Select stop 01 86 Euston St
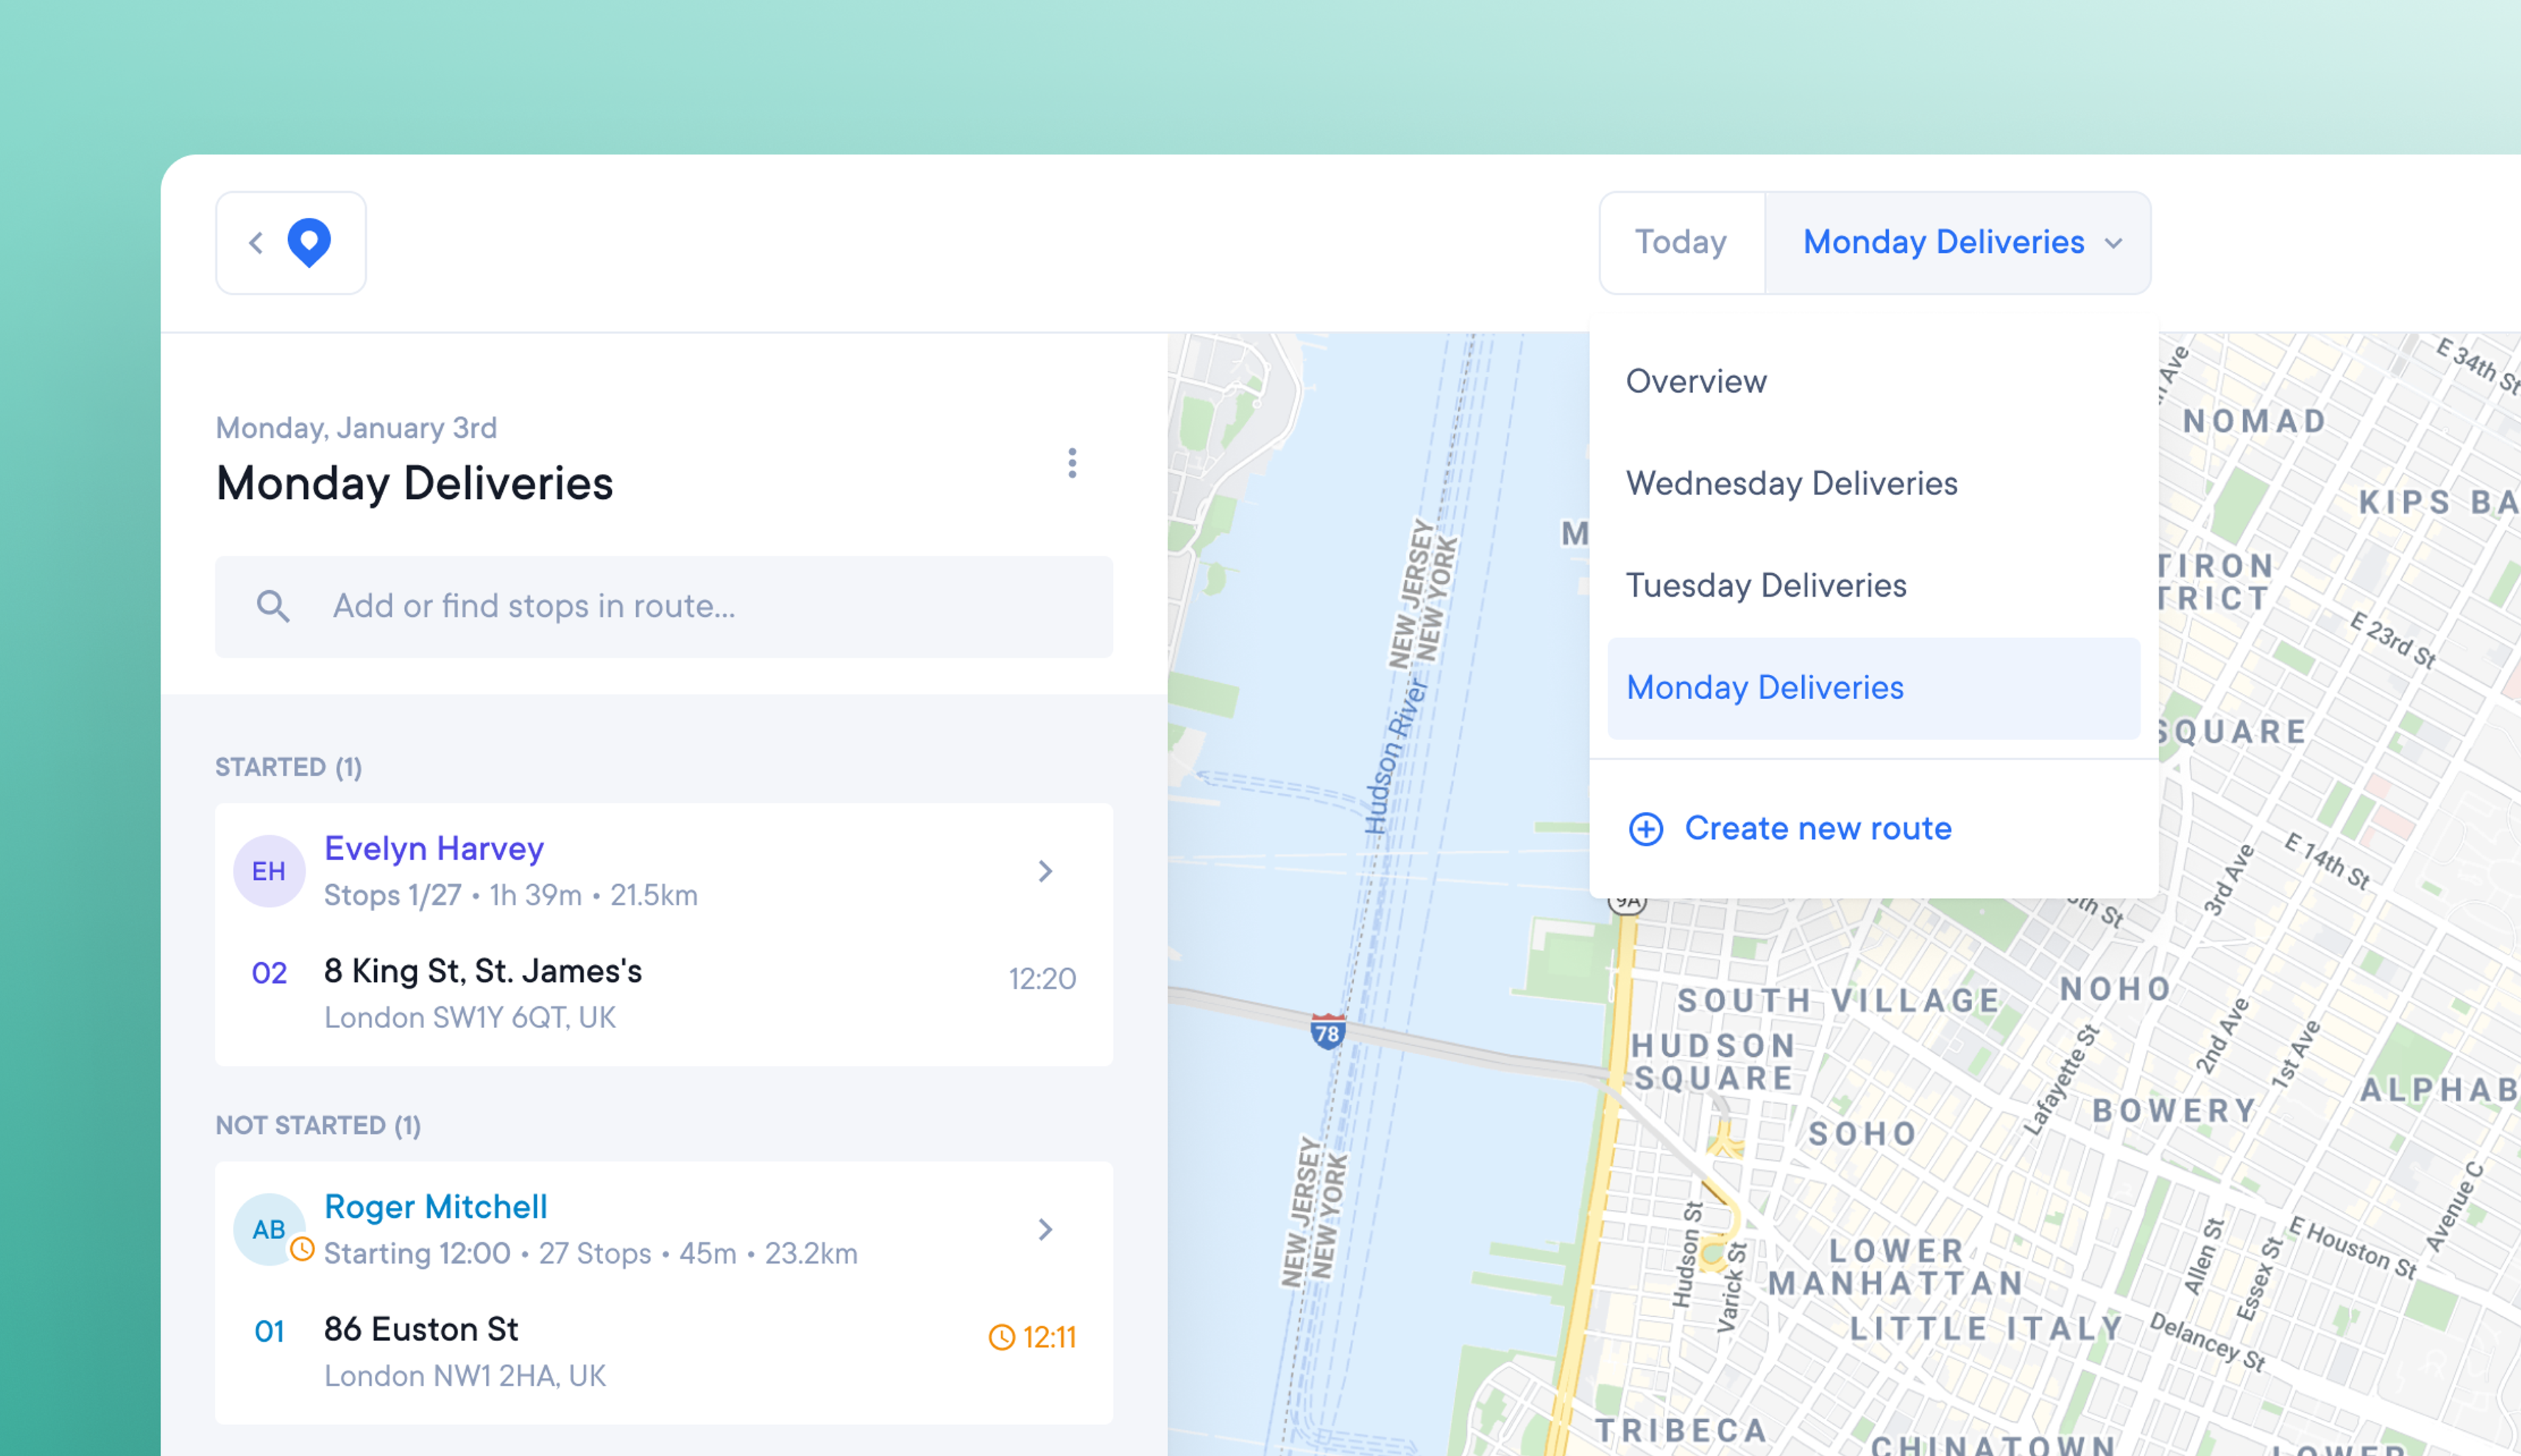 click(664, 1351)
